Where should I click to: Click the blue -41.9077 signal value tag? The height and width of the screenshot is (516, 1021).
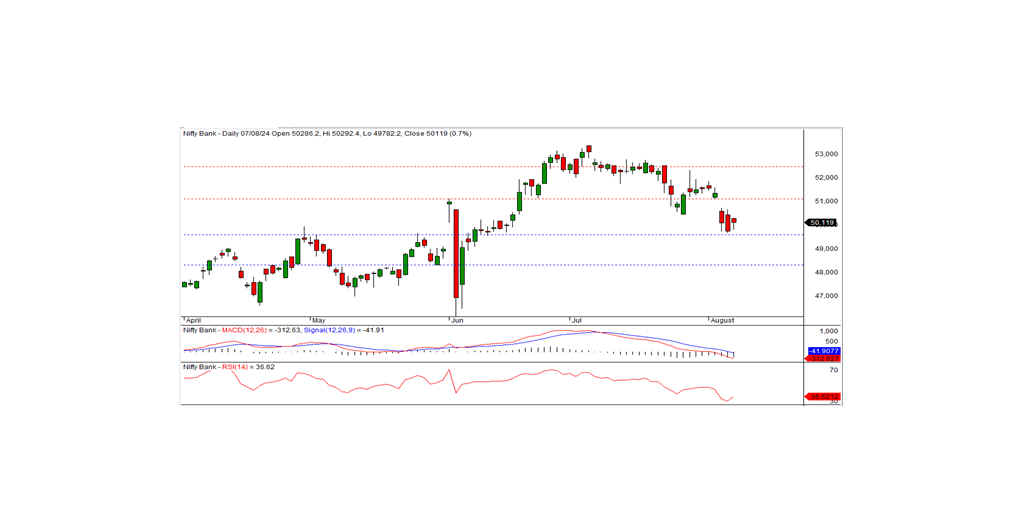tap(823, 351)
